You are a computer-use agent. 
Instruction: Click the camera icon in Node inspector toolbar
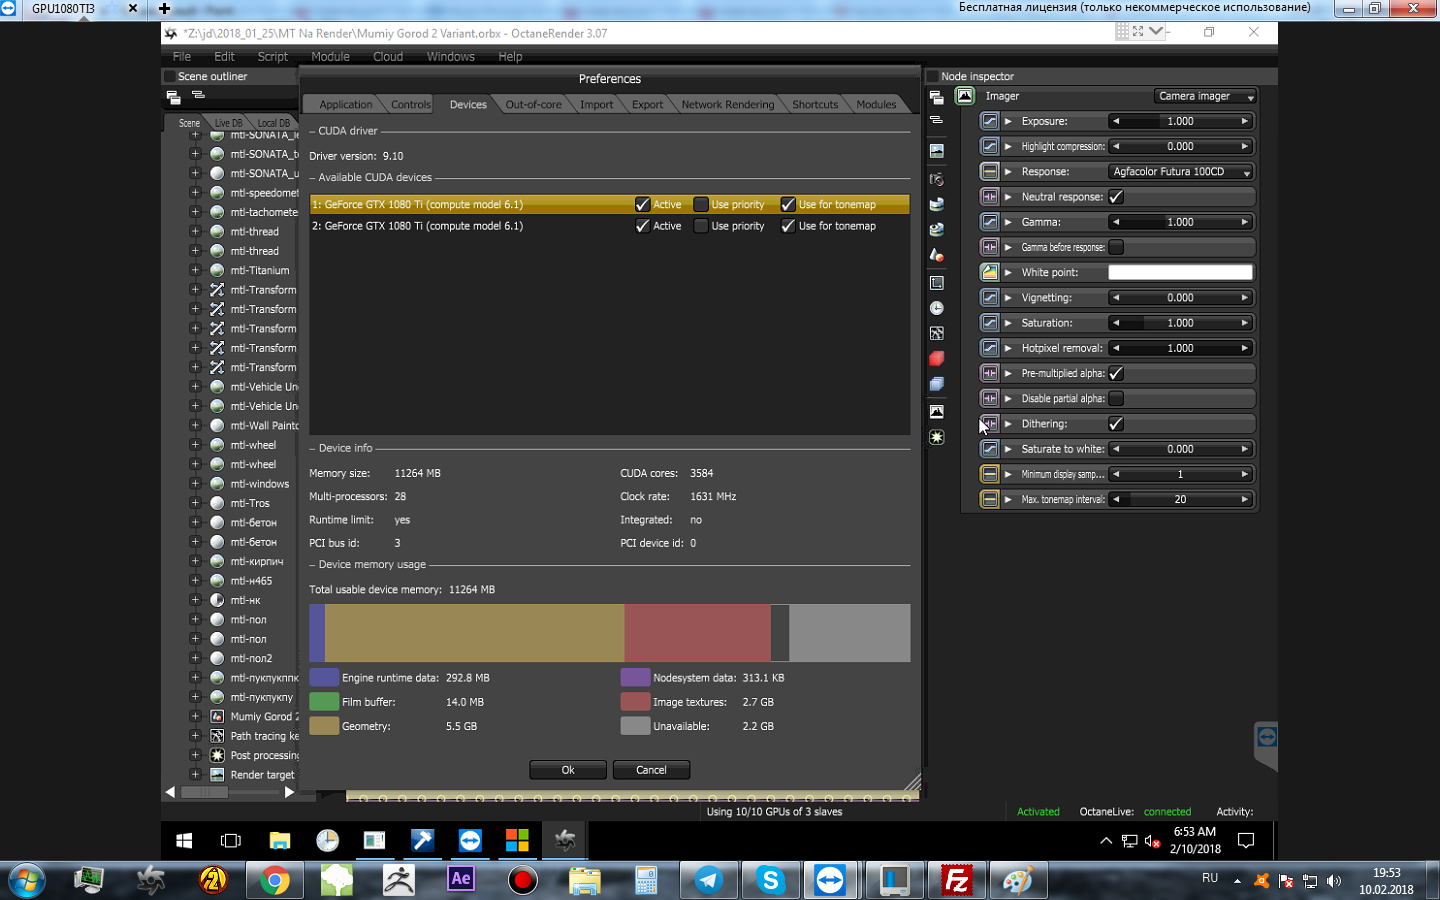click(x=936, y=179)
